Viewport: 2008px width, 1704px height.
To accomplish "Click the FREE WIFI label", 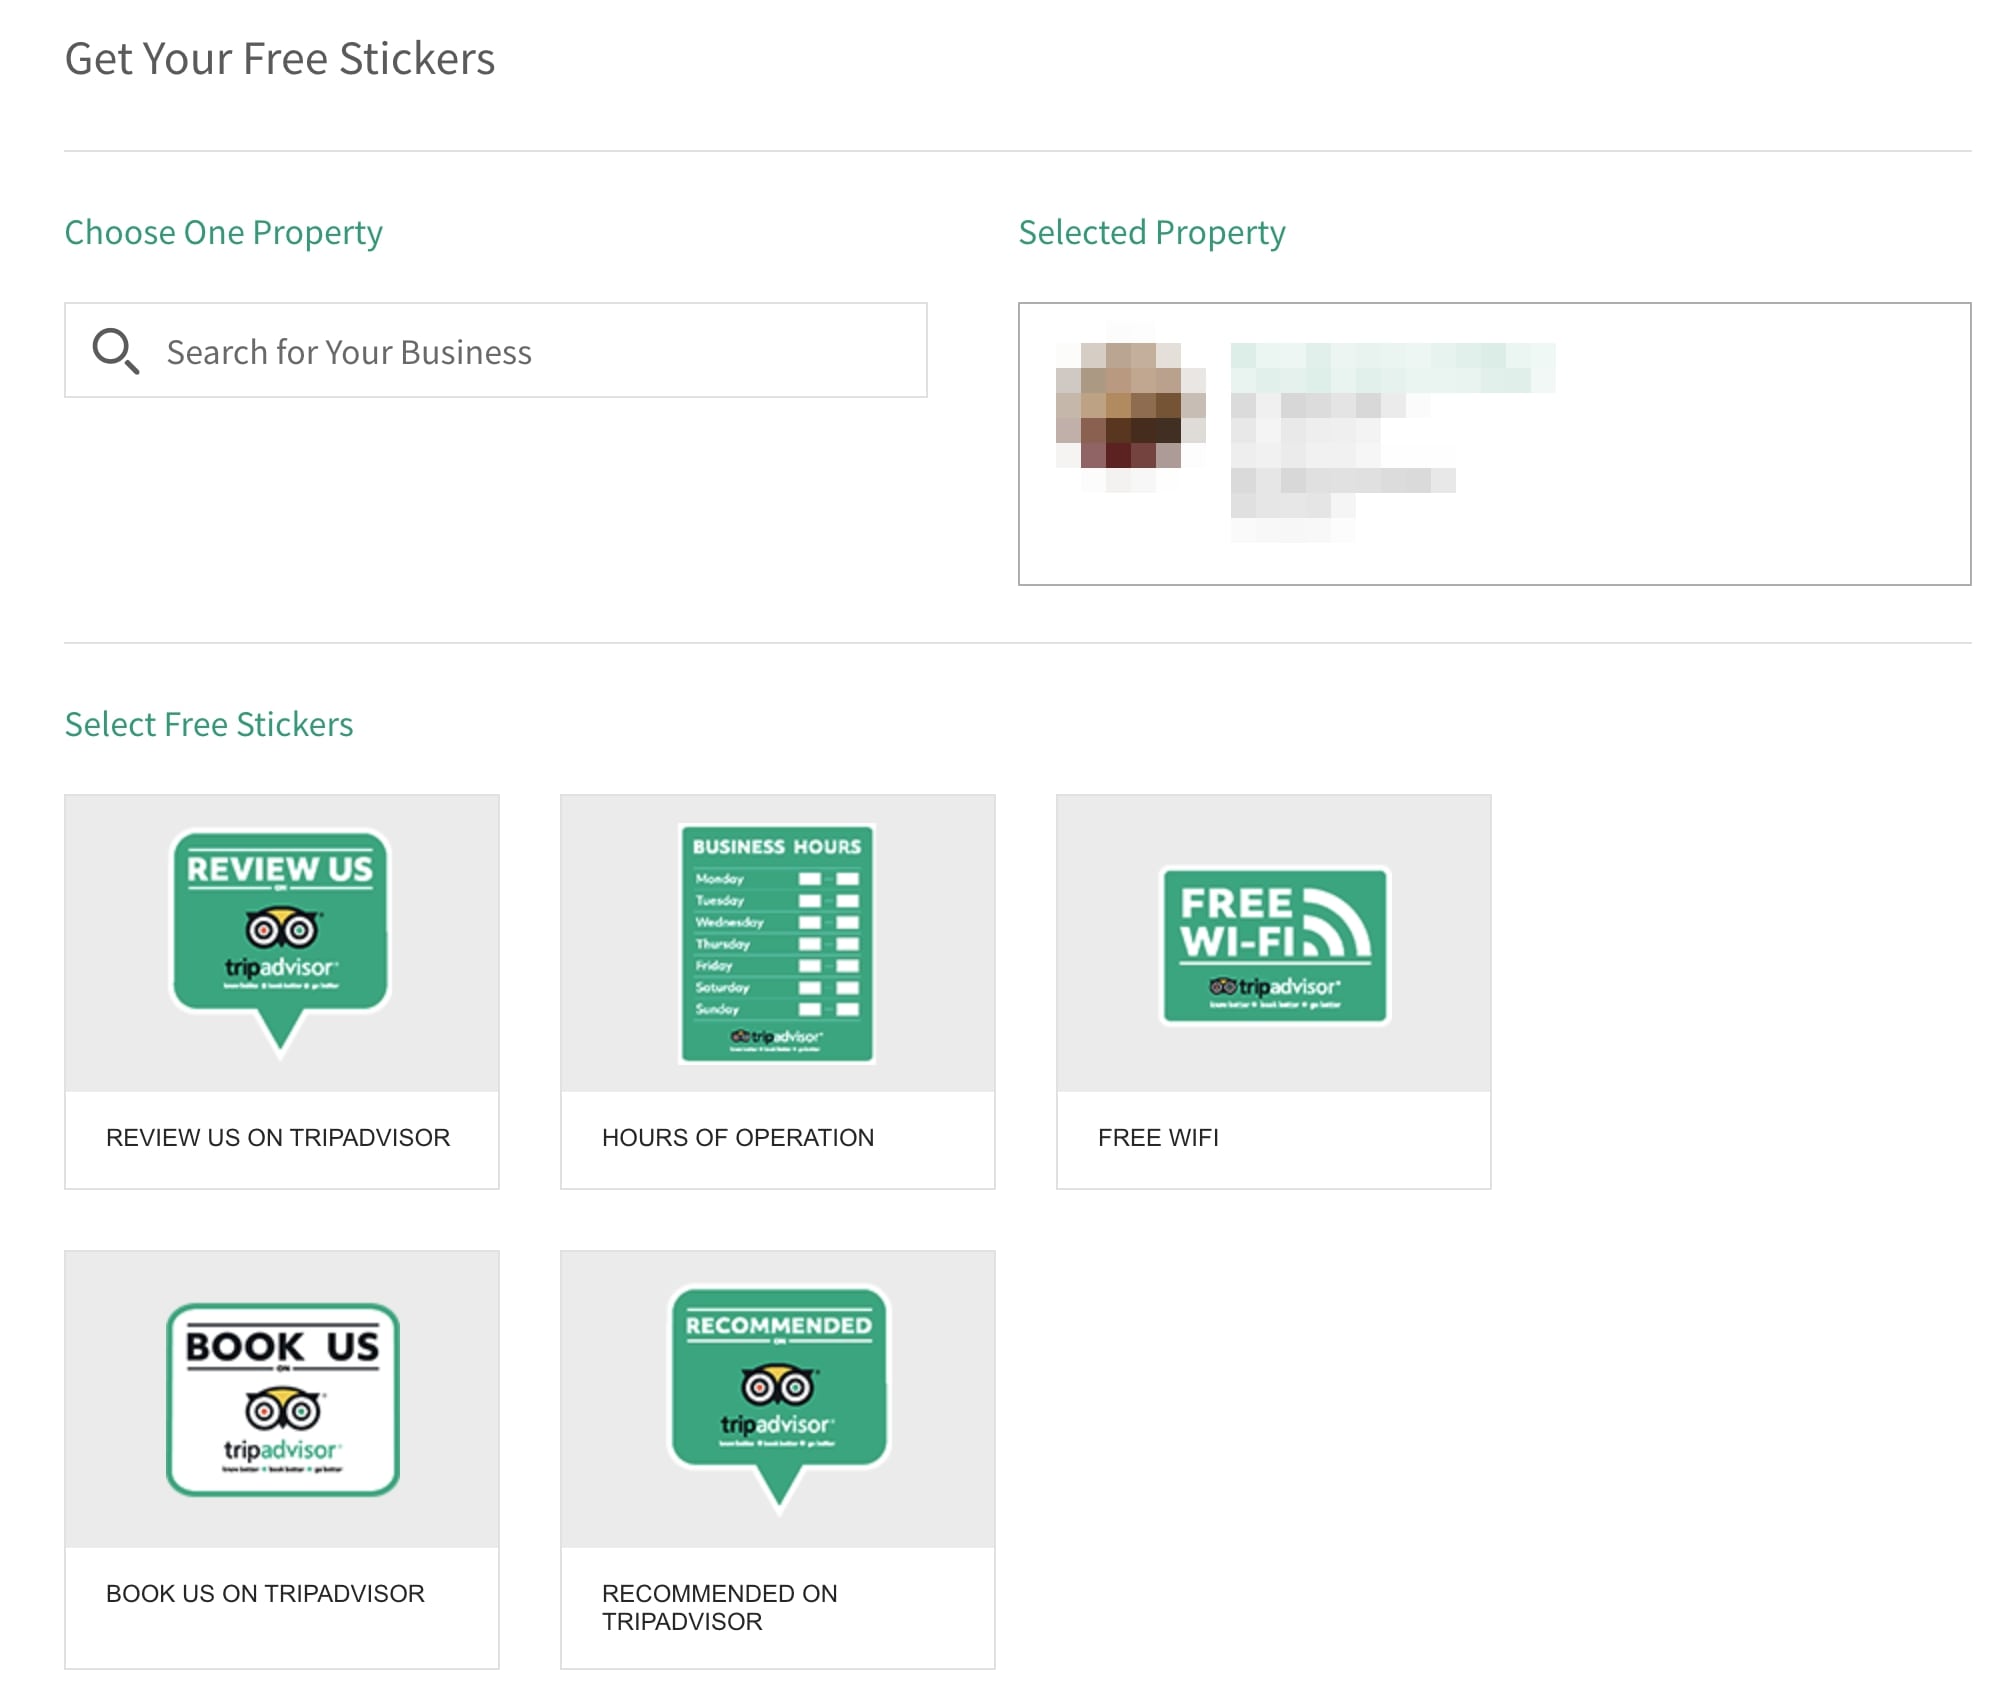I will [x=1158, y=1138].
